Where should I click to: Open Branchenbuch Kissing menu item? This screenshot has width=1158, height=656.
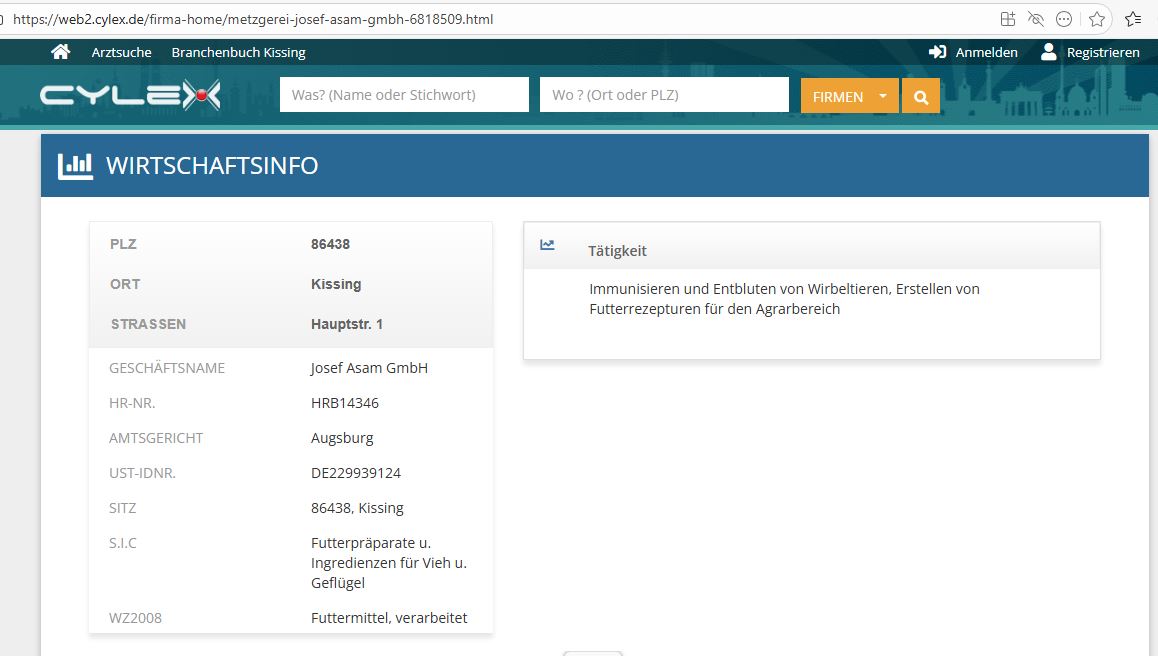(x=238, y=52)
